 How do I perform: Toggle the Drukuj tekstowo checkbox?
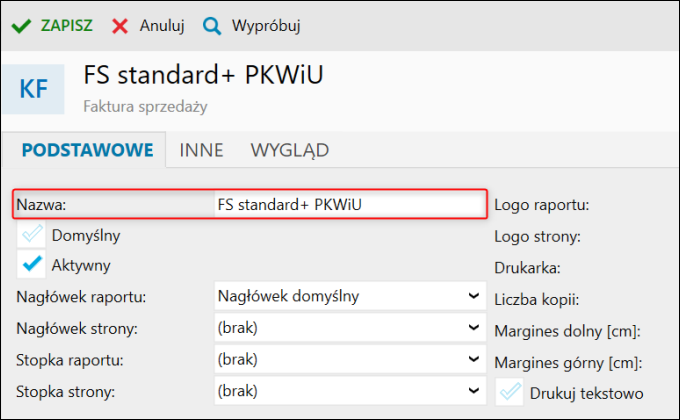[x=511, y=392]
